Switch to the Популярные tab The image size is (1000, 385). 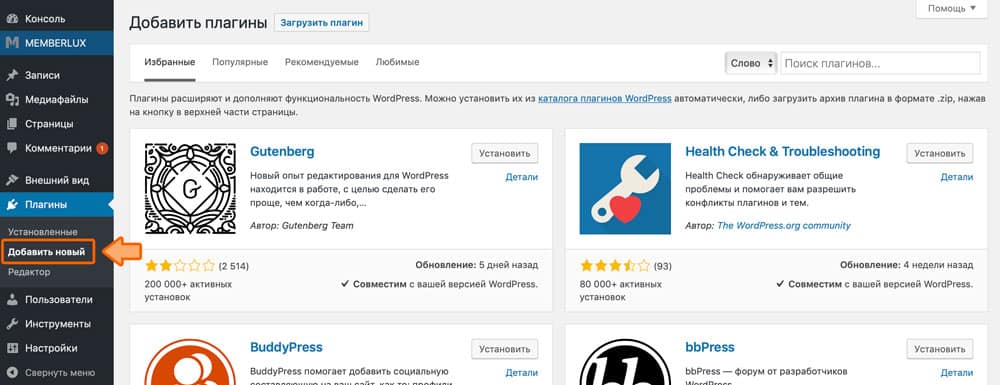(240, 62)
